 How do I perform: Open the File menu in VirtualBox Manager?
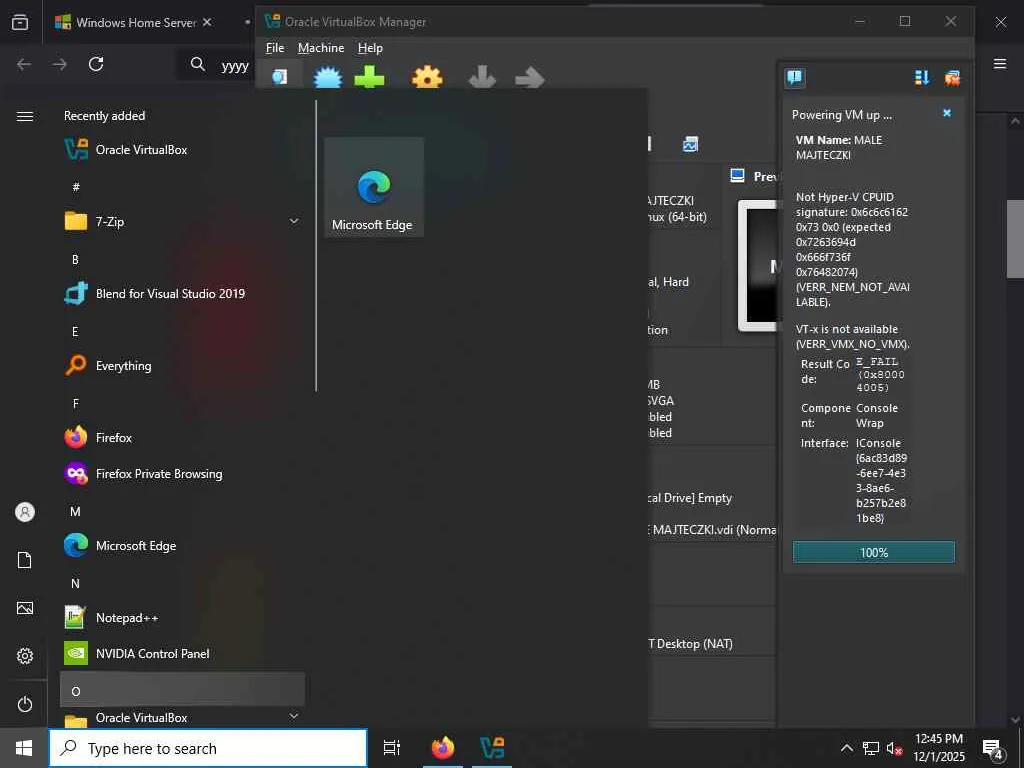coord(275,48)
